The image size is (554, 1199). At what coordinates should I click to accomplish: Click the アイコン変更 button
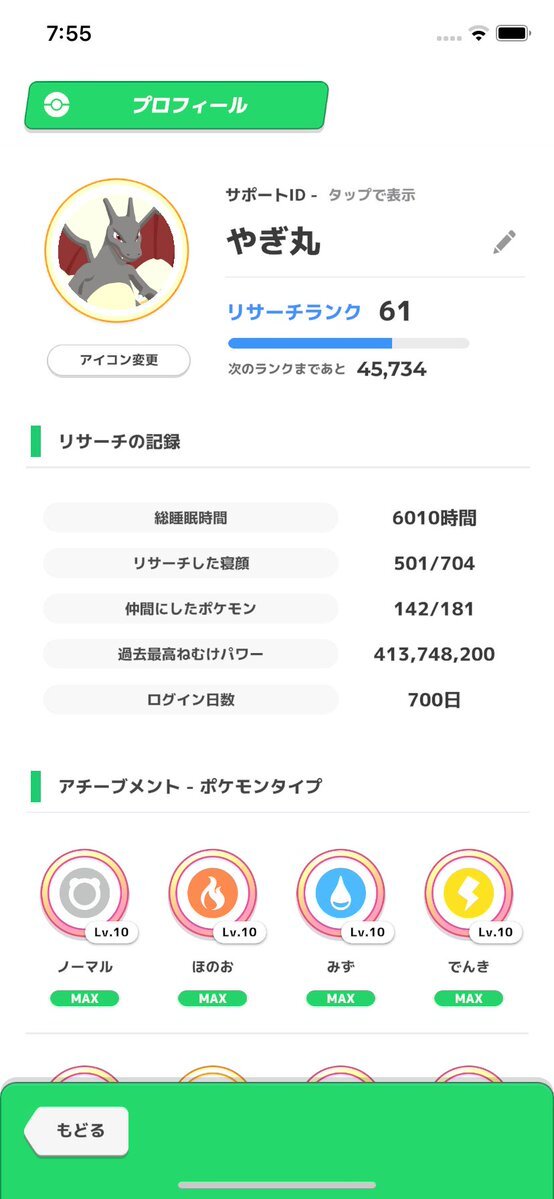(119, 360)
